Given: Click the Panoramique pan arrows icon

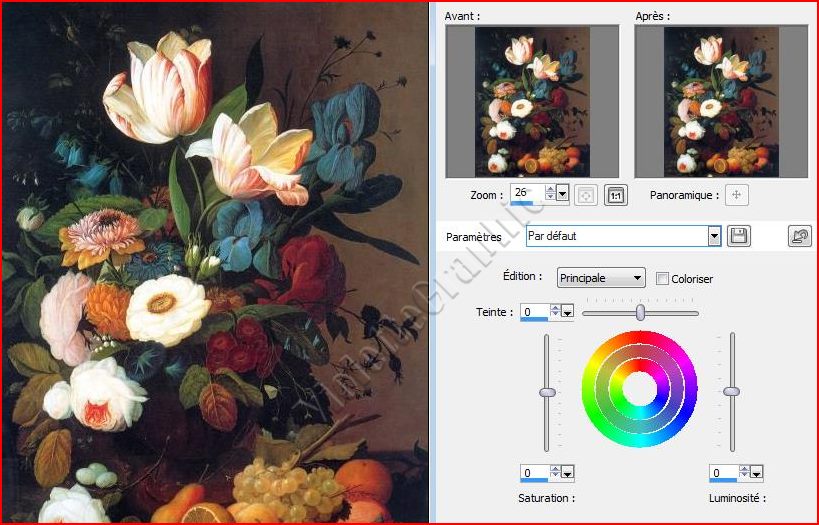Looking at the screenshot, I should pos(736,195).
